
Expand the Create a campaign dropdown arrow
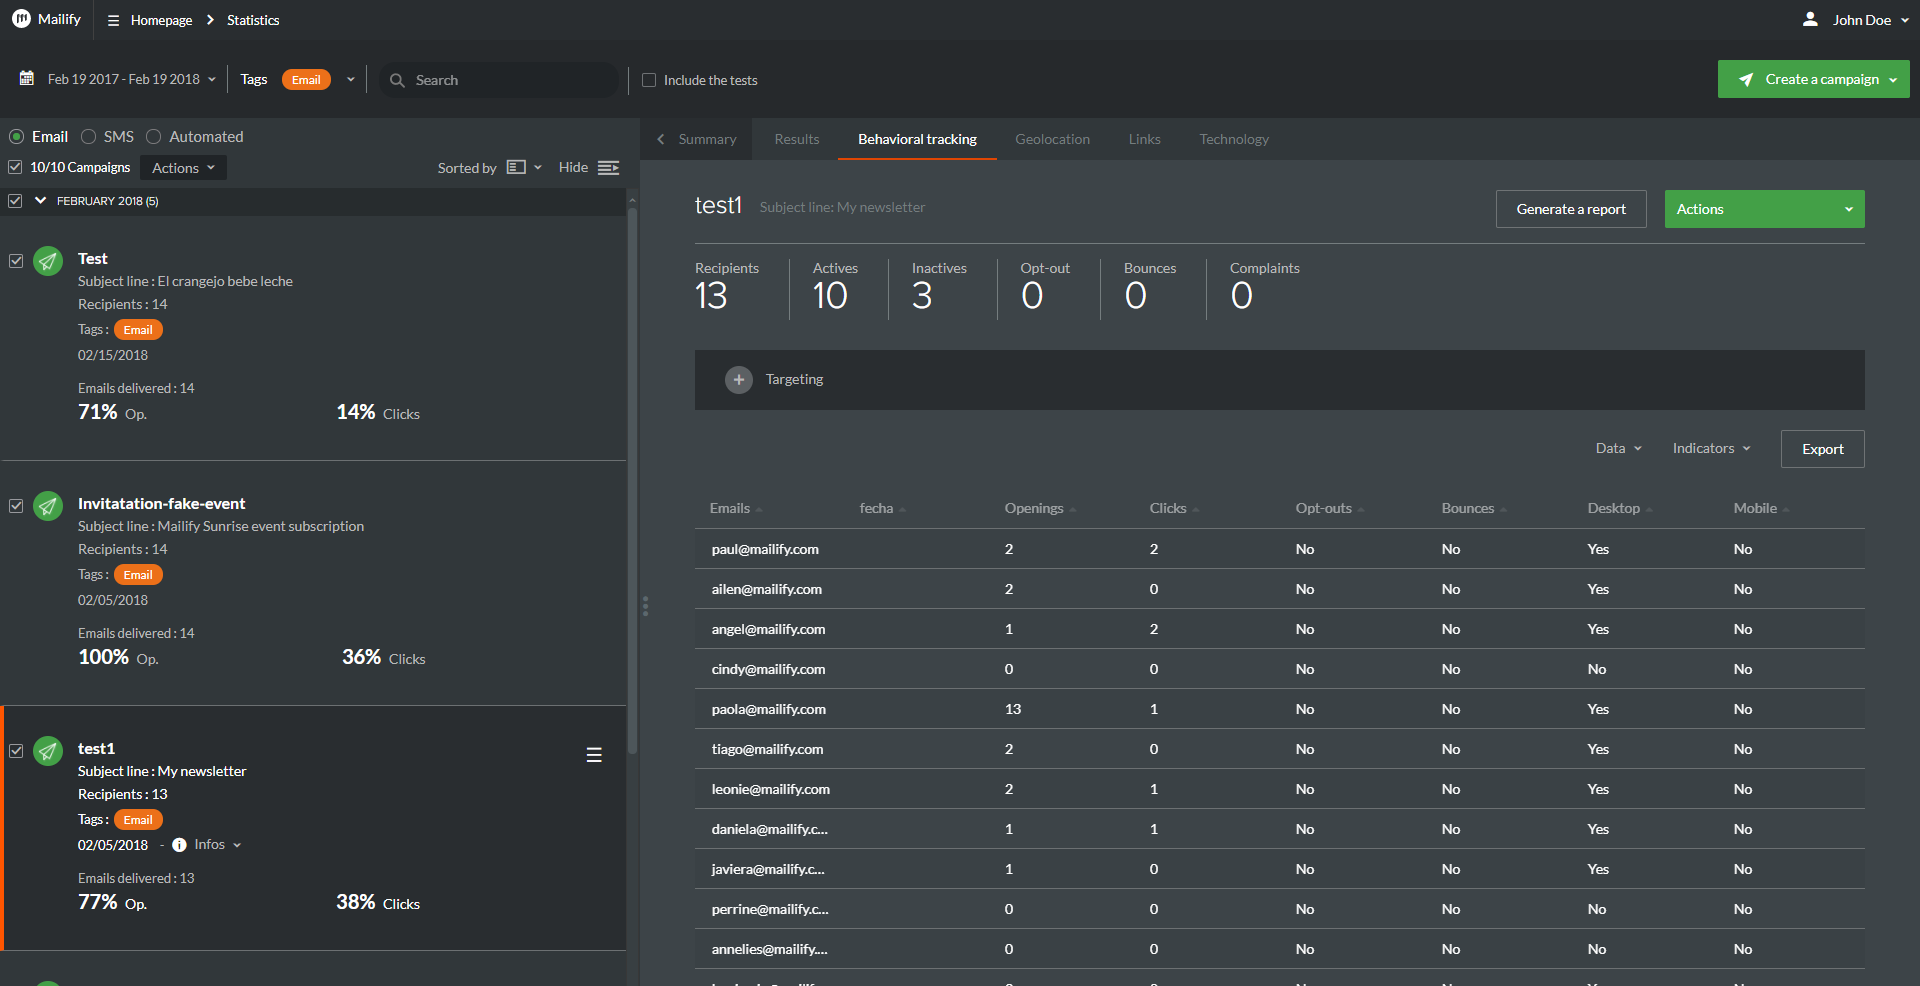tap(1893, 80)
